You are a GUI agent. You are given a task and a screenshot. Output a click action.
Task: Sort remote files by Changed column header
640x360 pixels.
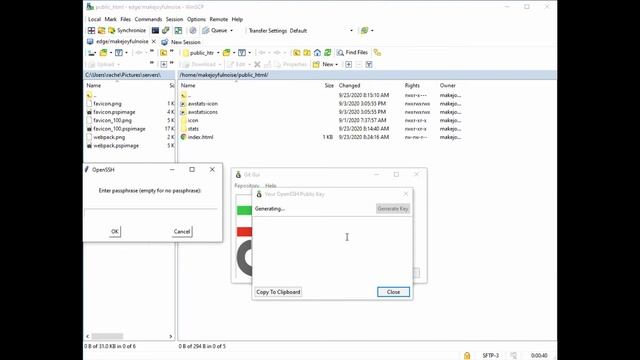click(x=349, y=85)
